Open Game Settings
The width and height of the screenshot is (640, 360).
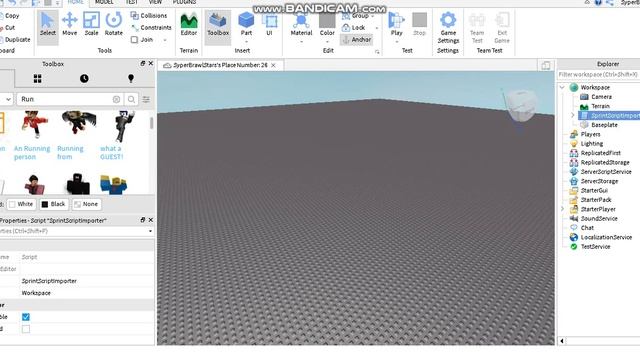pyautogui.click(x=448, y=28)
